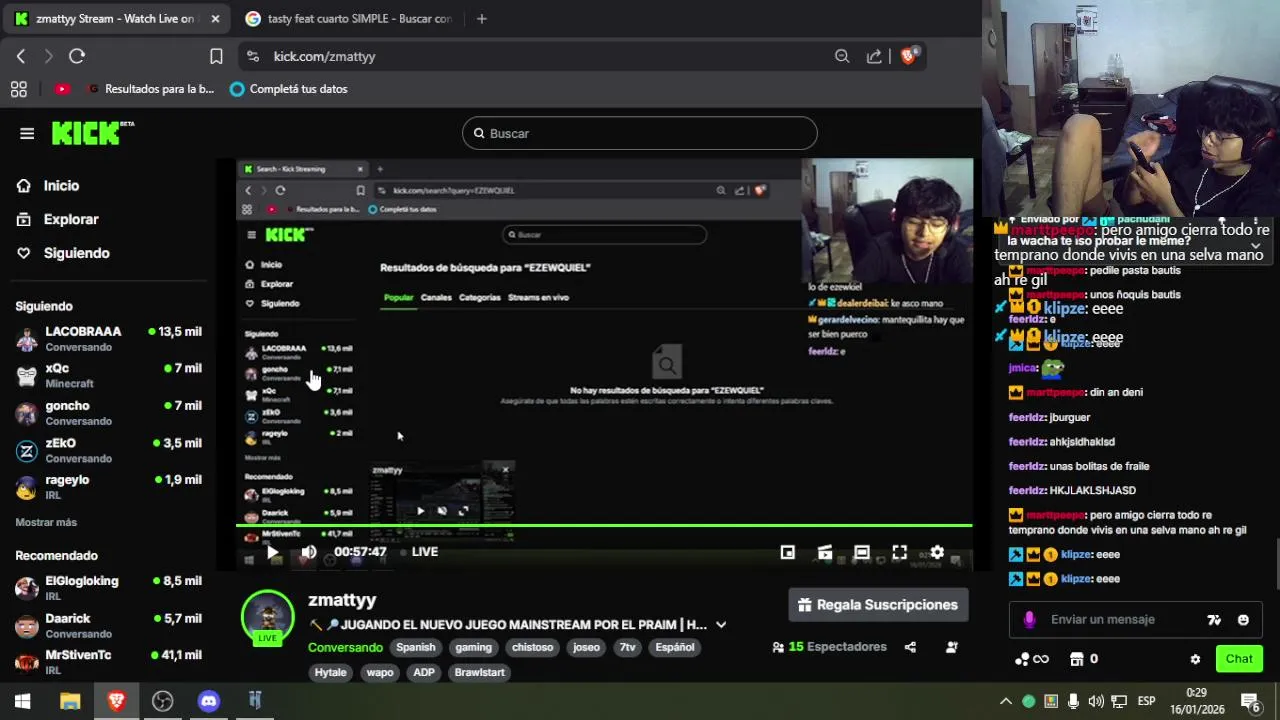Select the Español tag

pyautogui.click(x=675, y=648)
